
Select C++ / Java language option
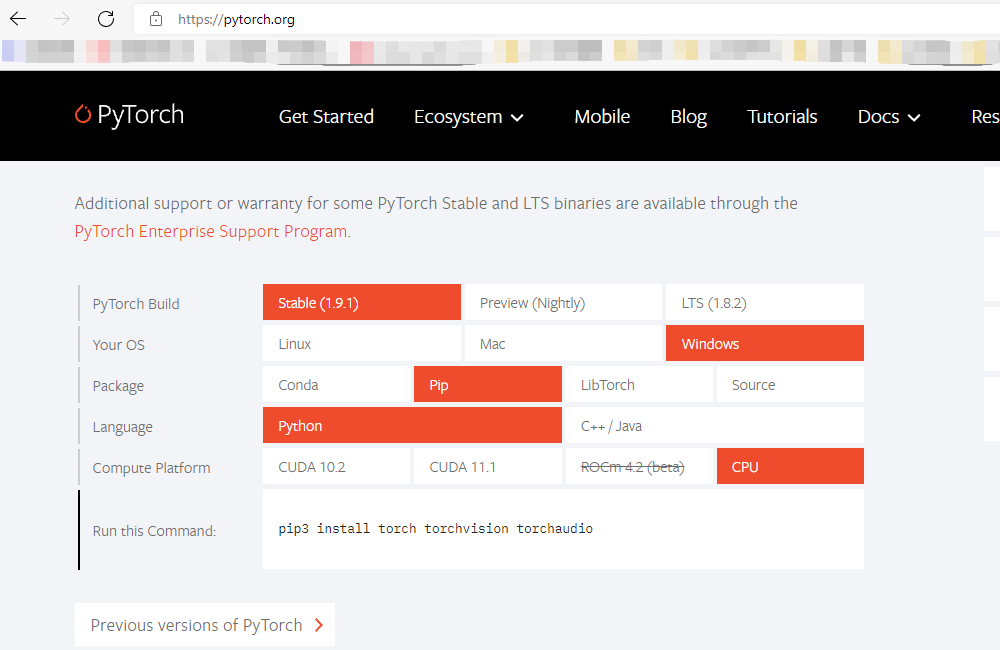715,425
